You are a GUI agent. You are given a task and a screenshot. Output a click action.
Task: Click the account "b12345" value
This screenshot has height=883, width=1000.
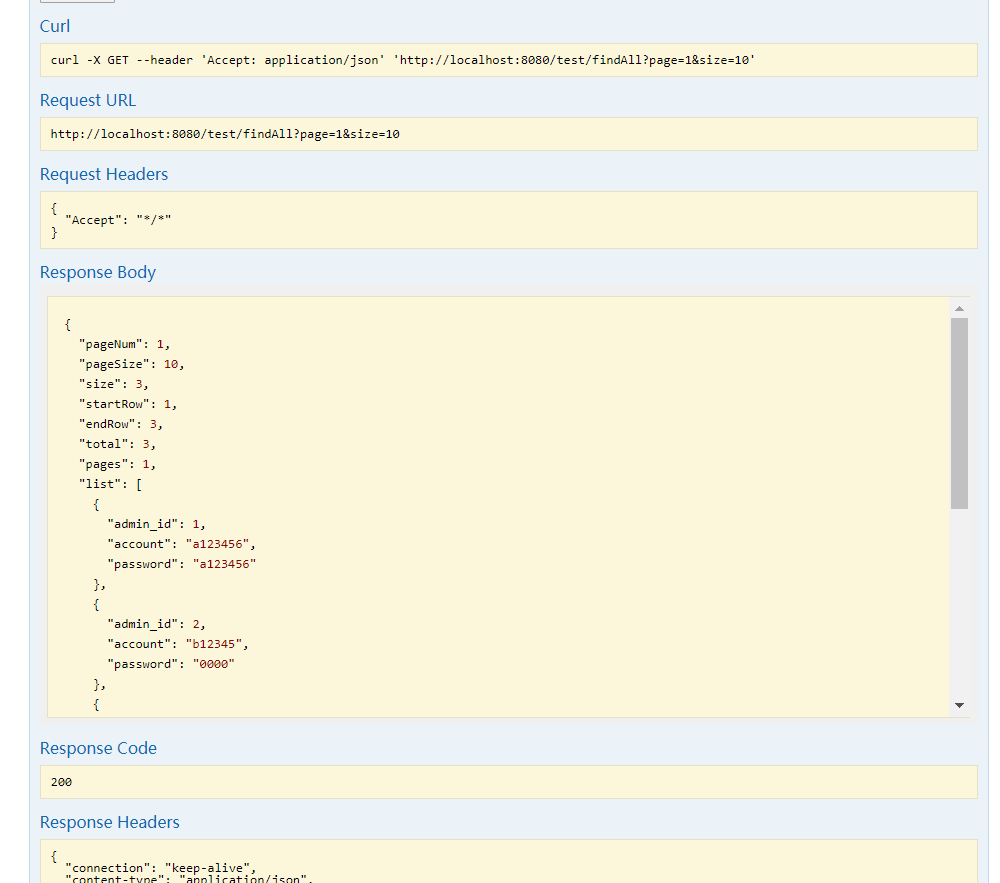pos(214,644)
